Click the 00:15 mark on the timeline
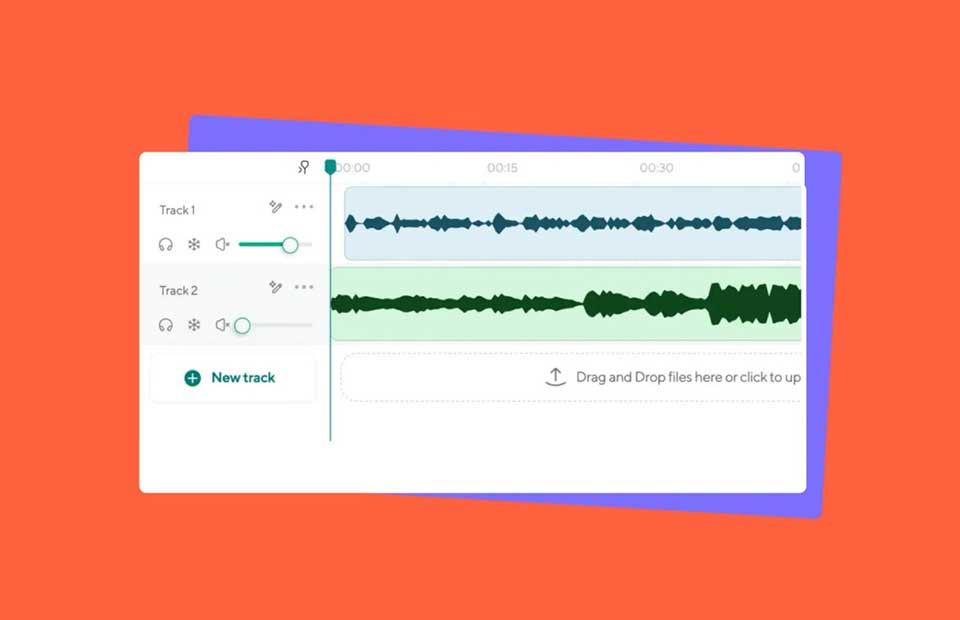Screen dimensions: 960x620 tap(502, 168)
